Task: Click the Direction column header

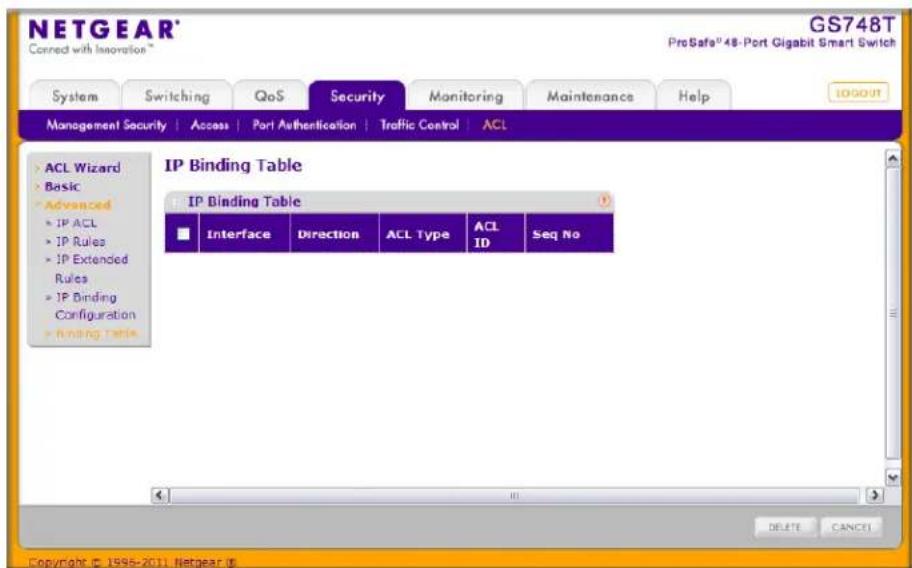Action: pos(334,234)
